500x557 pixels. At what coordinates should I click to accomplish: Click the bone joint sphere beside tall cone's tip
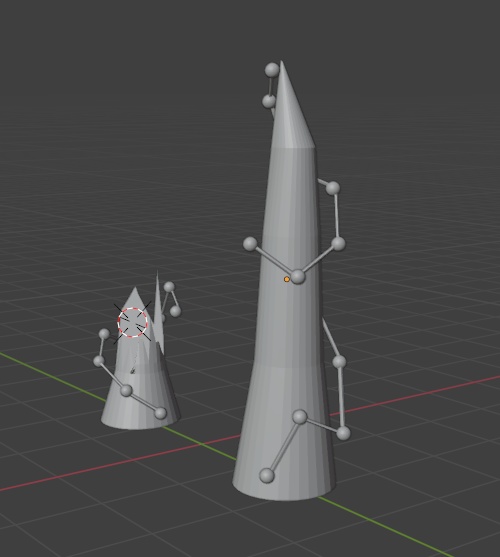click(x=272, y=70)
